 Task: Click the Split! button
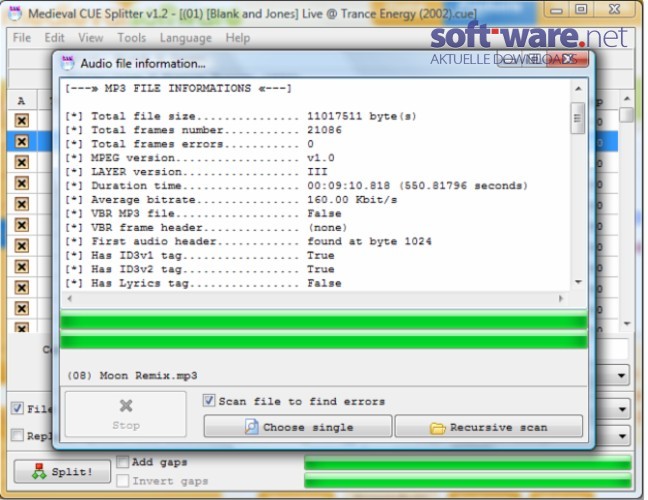pos(62,471)
